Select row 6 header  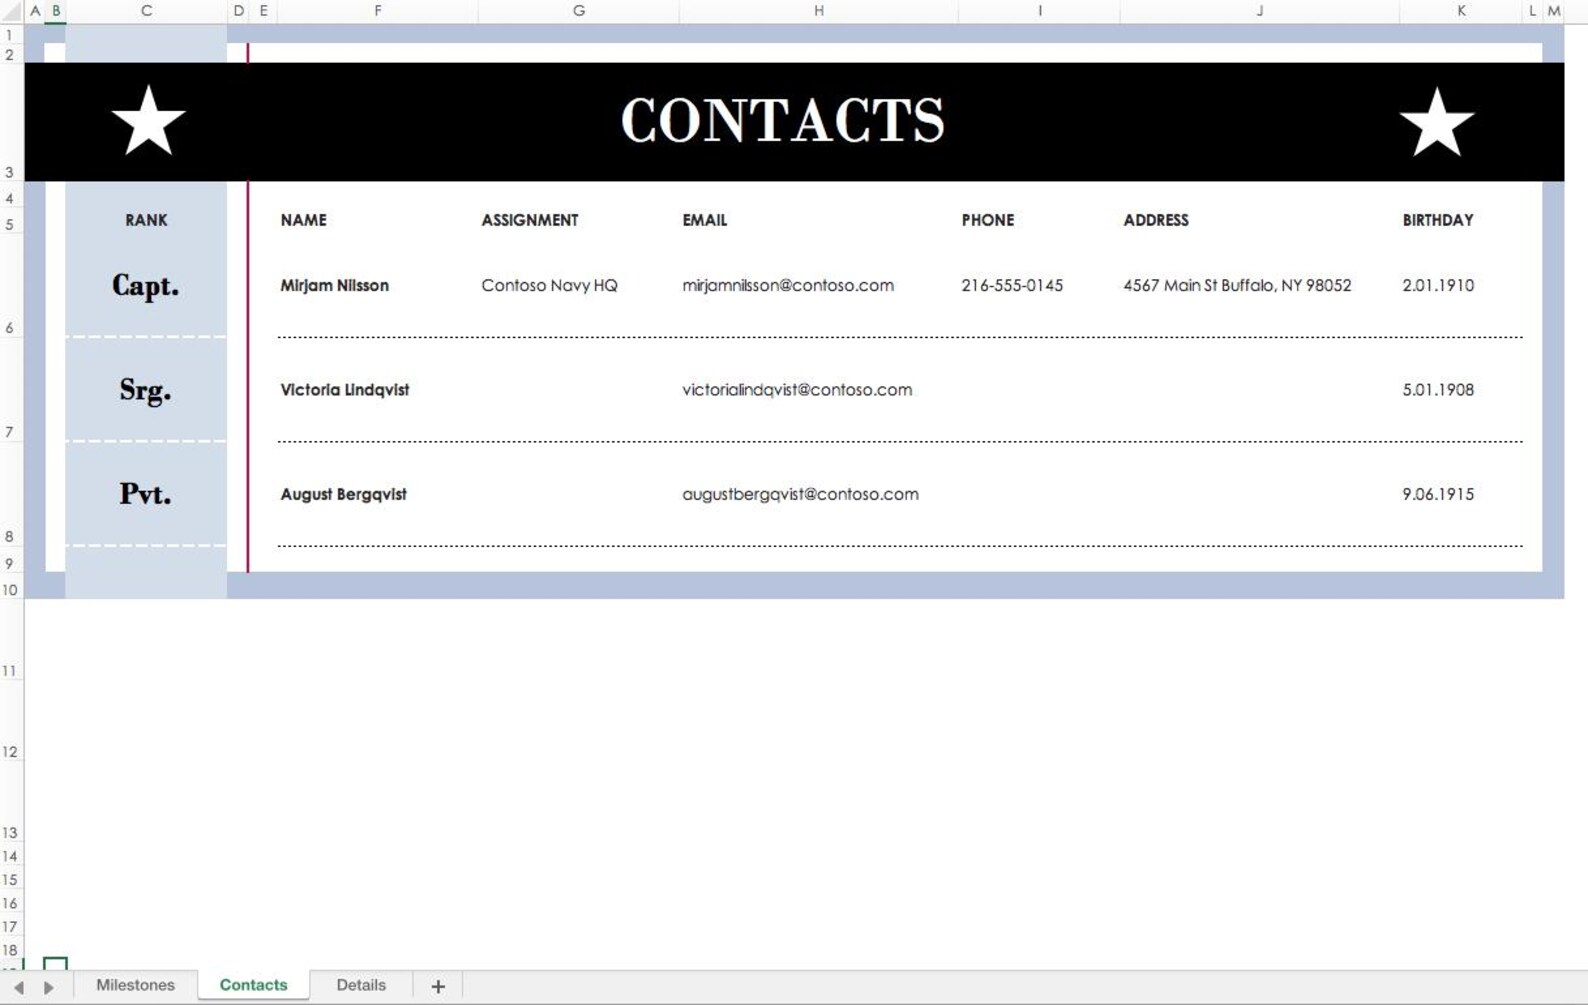point(11,286)
